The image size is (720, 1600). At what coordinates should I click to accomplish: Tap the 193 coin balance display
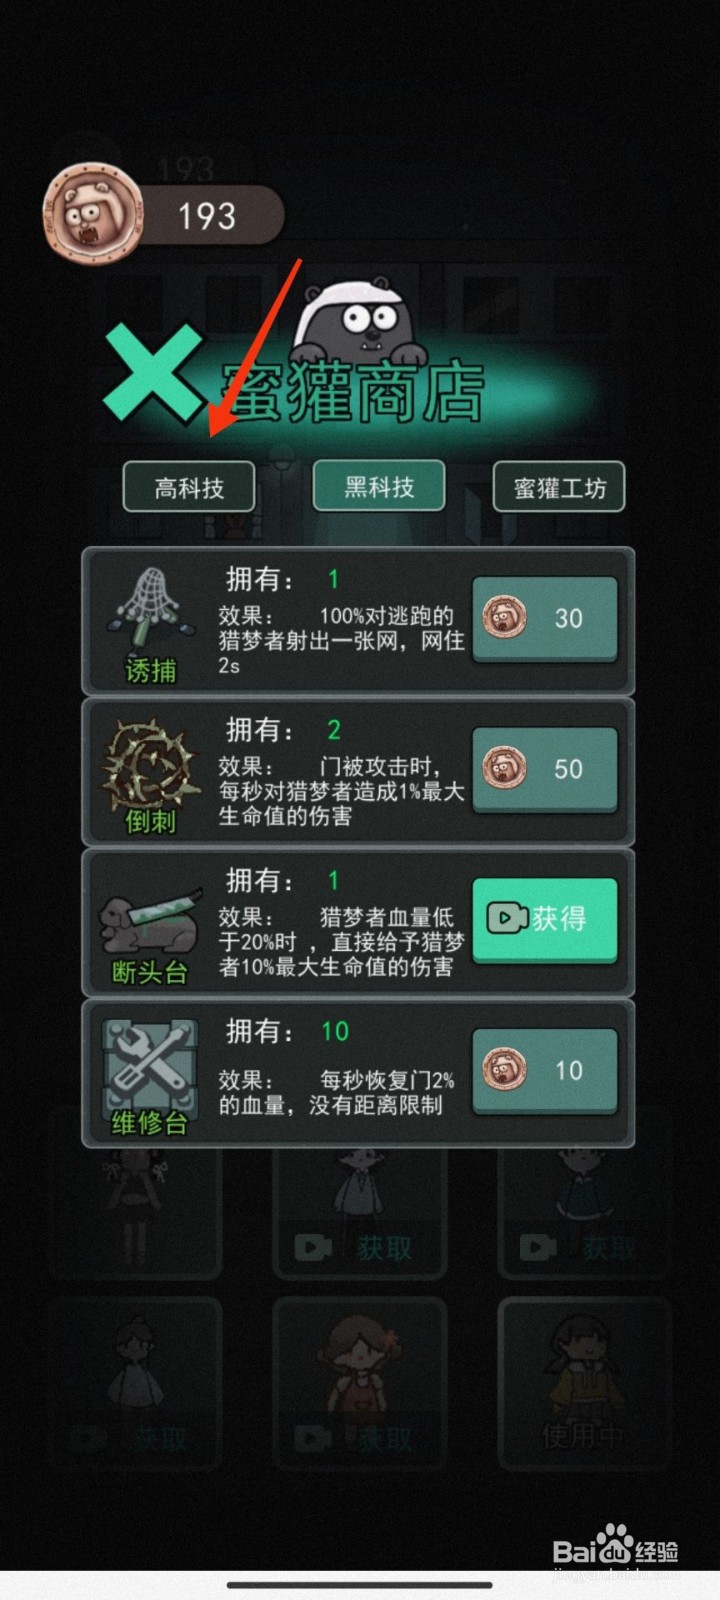[206, 216]
